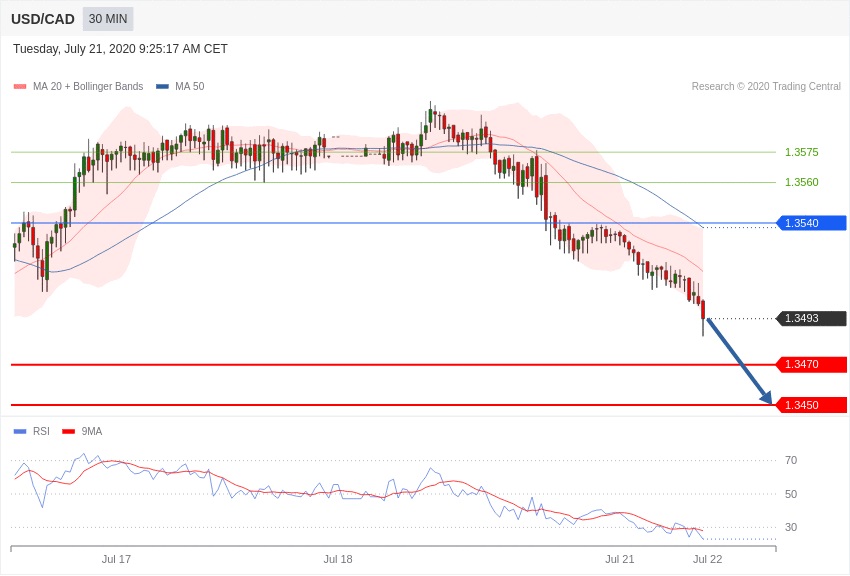
Task: Click the RSI 70 overbought level label
Action: 791,460
